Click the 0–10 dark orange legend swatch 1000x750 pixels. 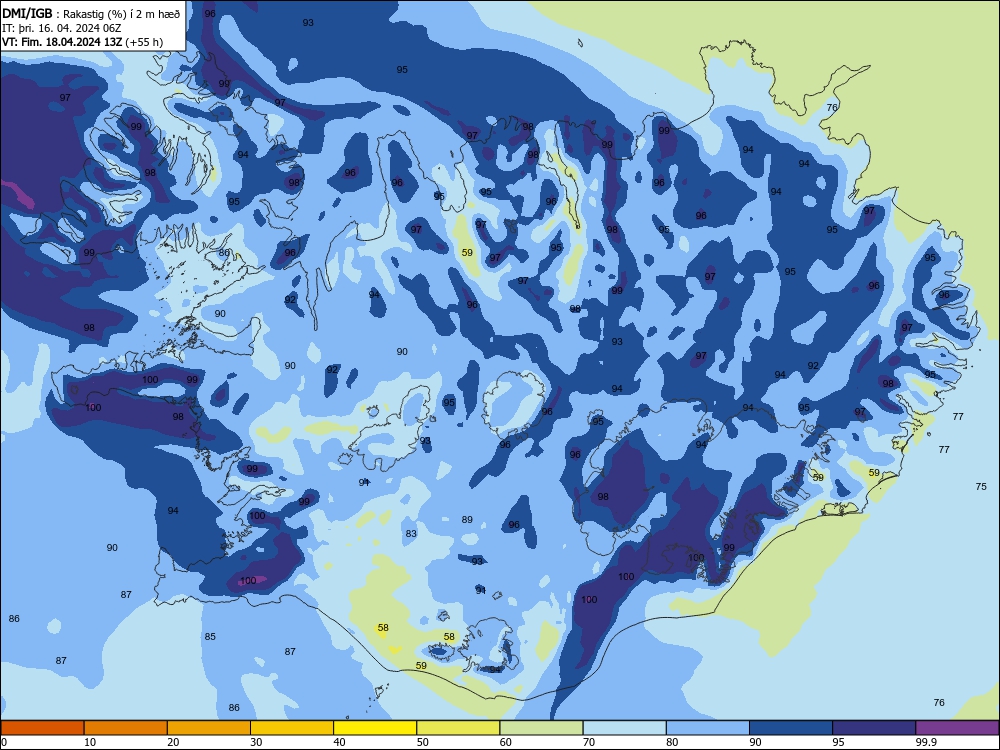[x=42, y=728]
